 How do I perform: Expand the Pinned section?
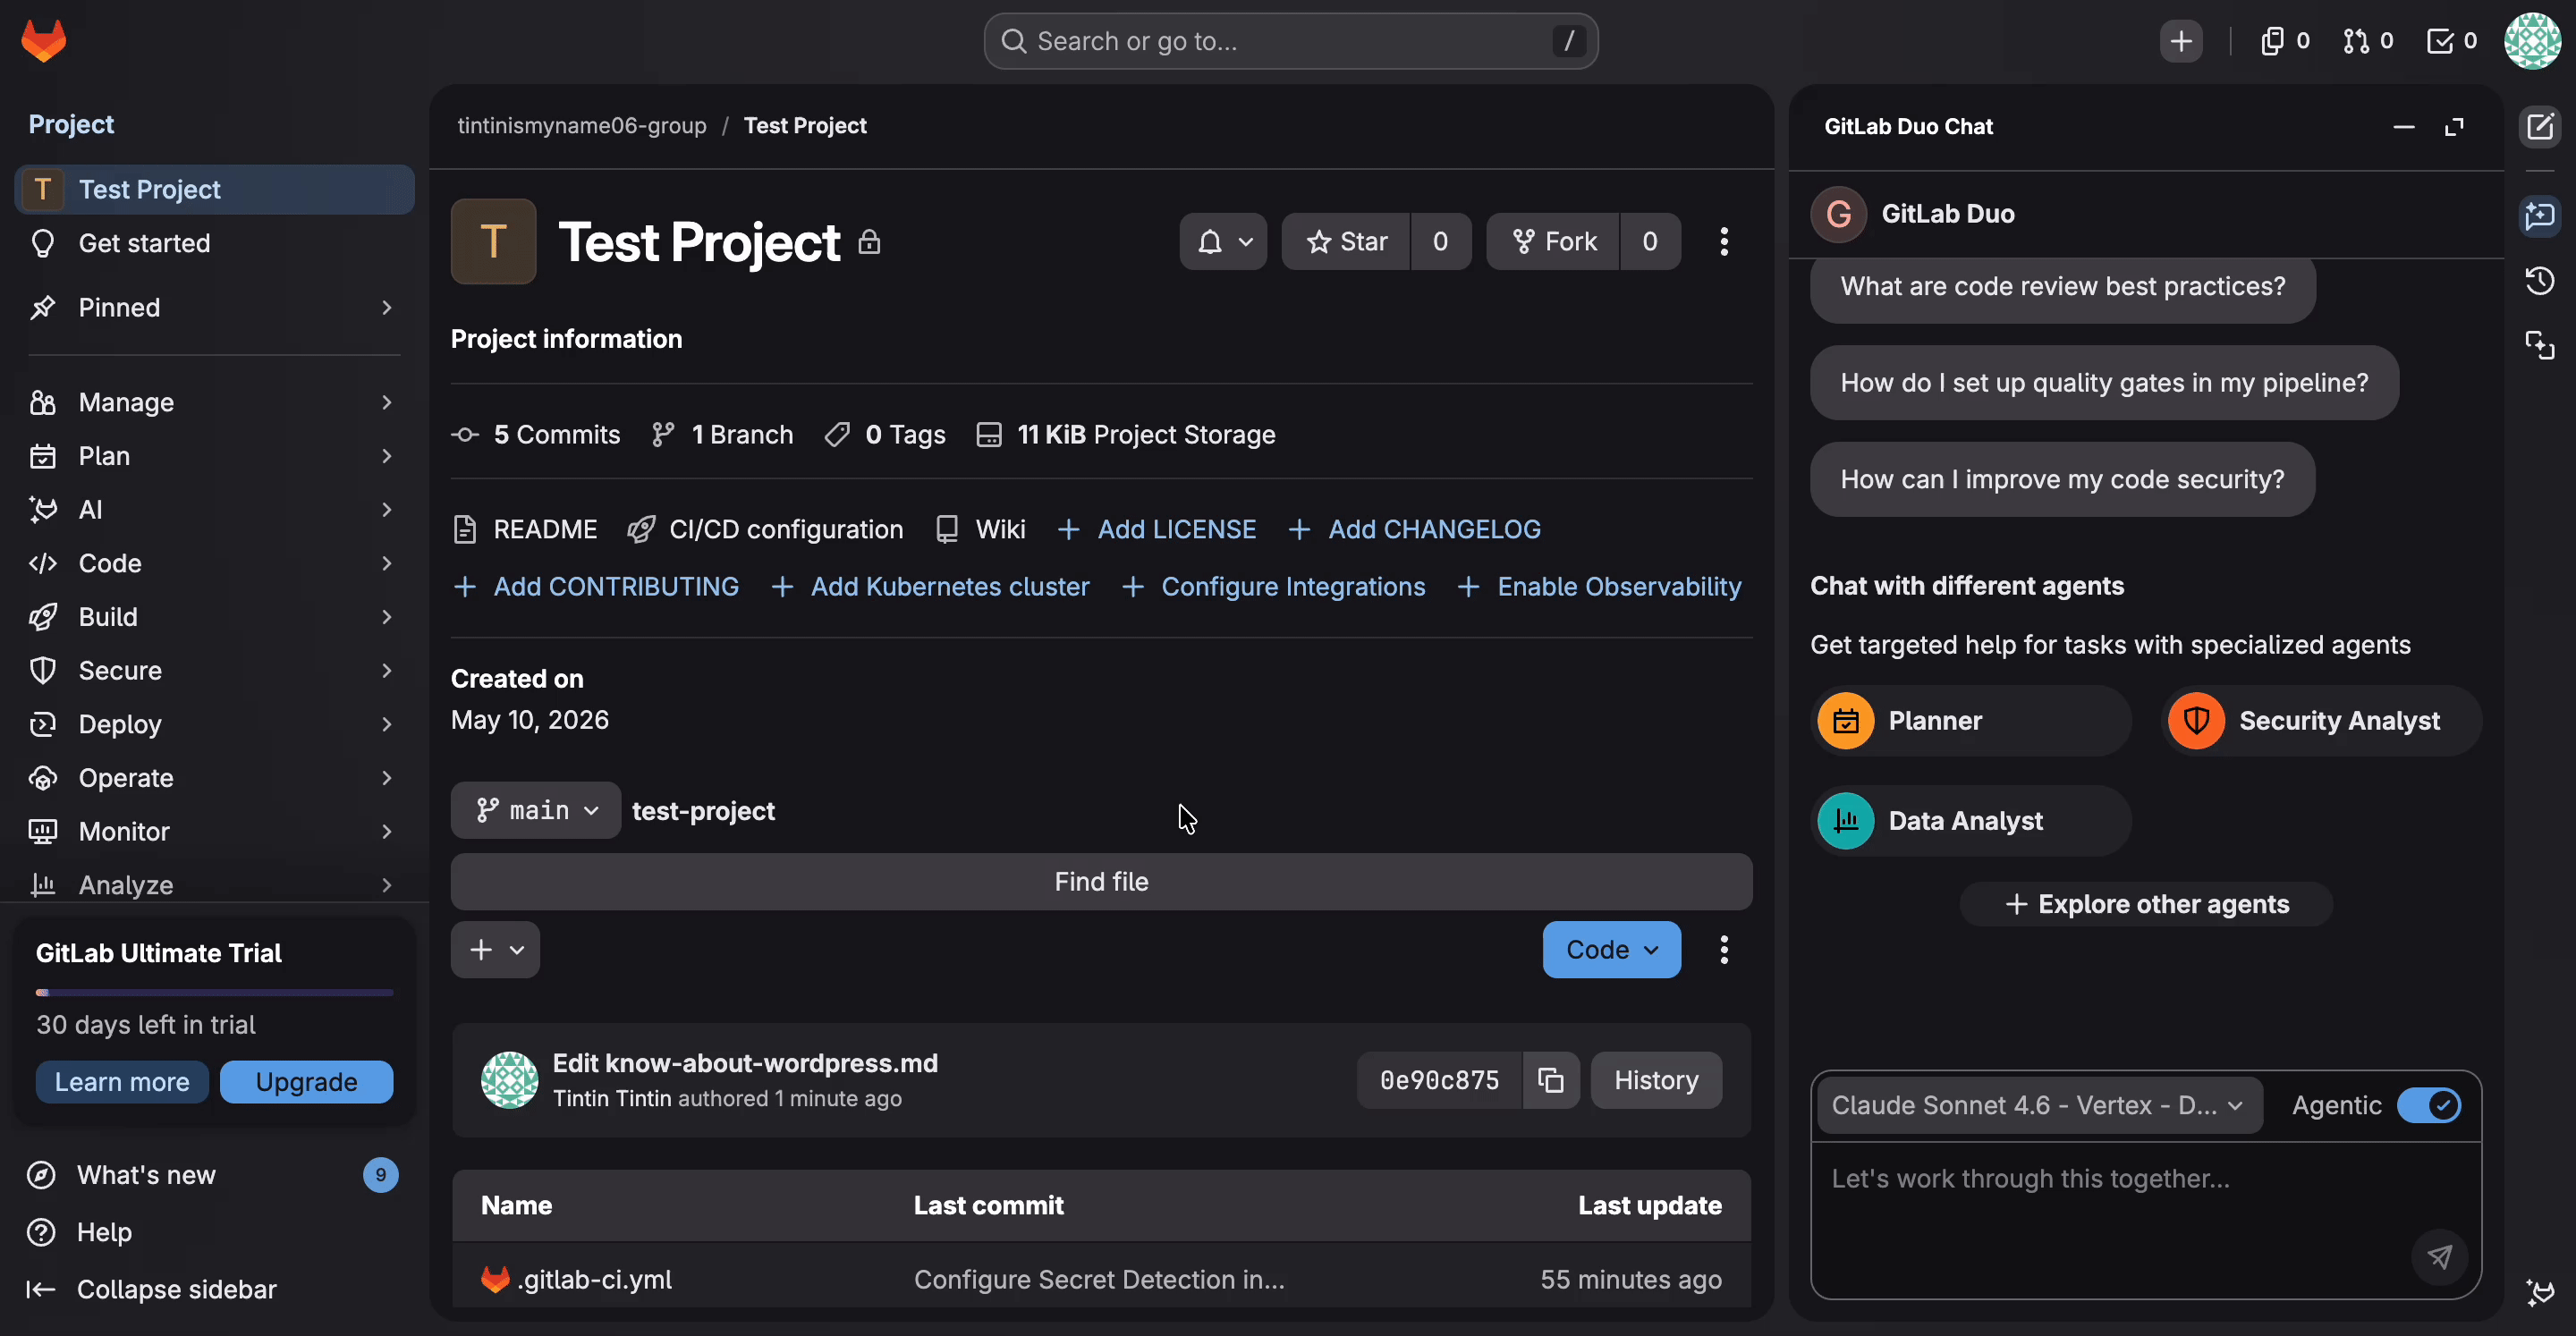pyautogui.click(x=214, y=307)
